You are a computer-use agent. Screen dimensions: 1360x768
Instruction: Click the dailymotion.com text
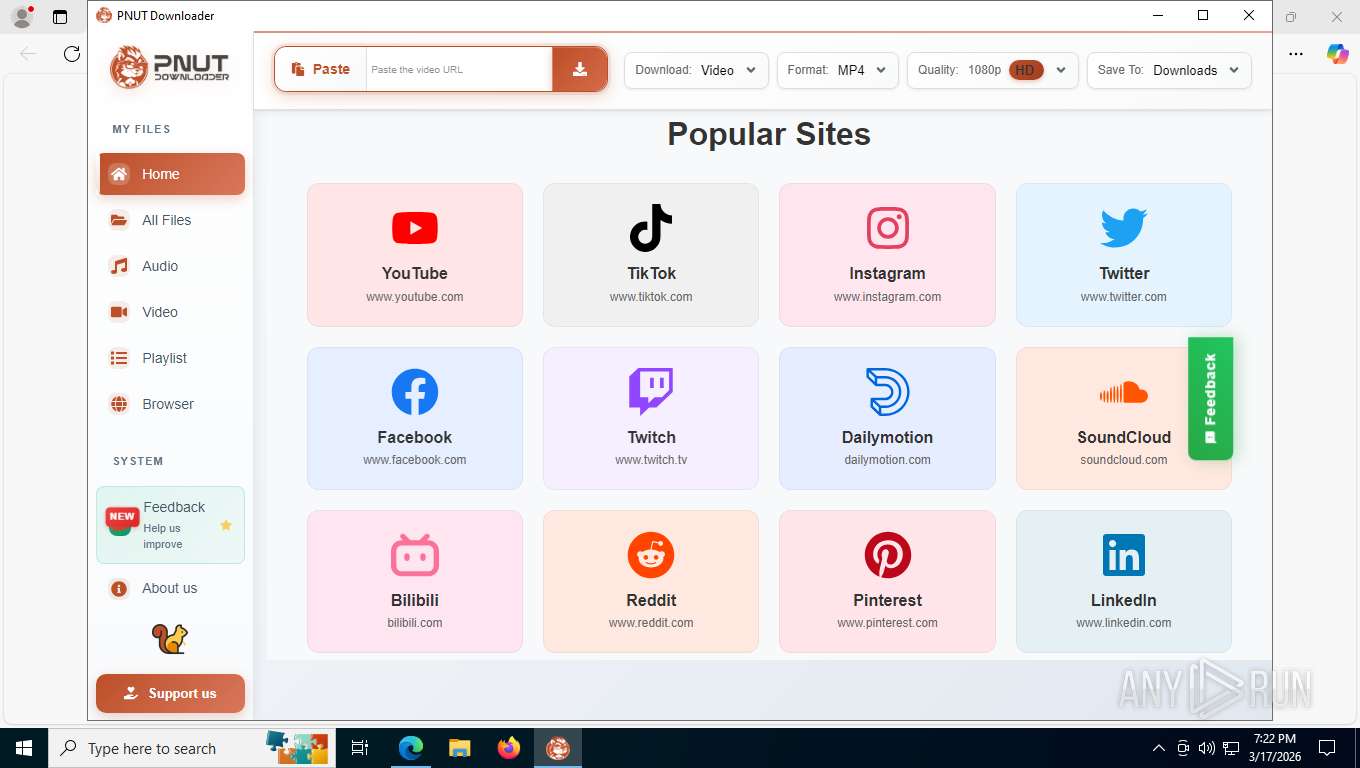[x=887, y=460]
